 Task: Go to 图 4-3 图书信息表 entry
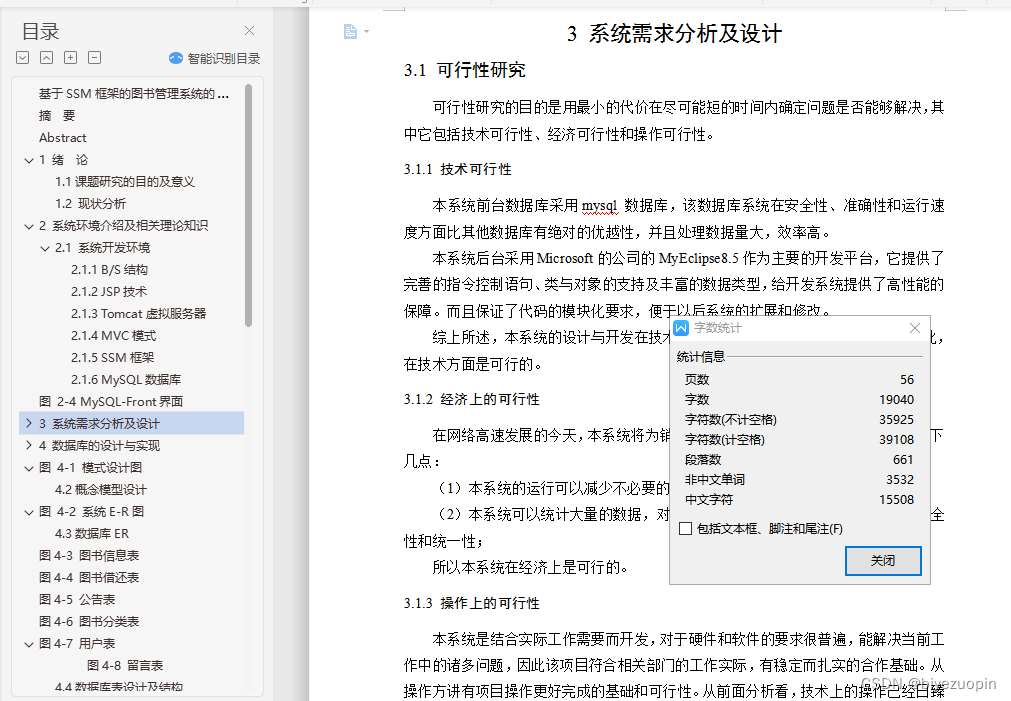click(89, 555)
